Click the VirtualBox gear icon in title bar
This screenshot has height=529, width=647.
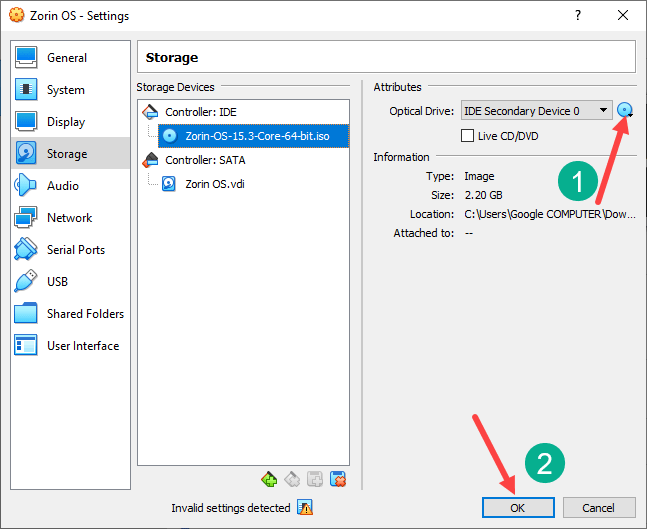pos(17,15)
